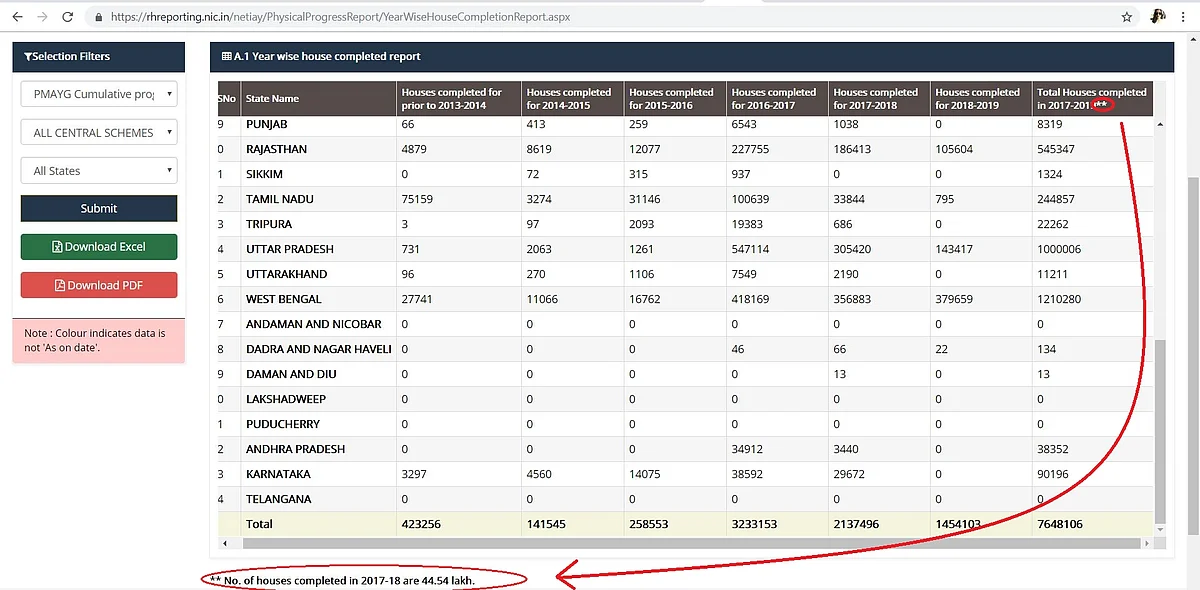Click Rajasthan value 227755

[750, 149]
